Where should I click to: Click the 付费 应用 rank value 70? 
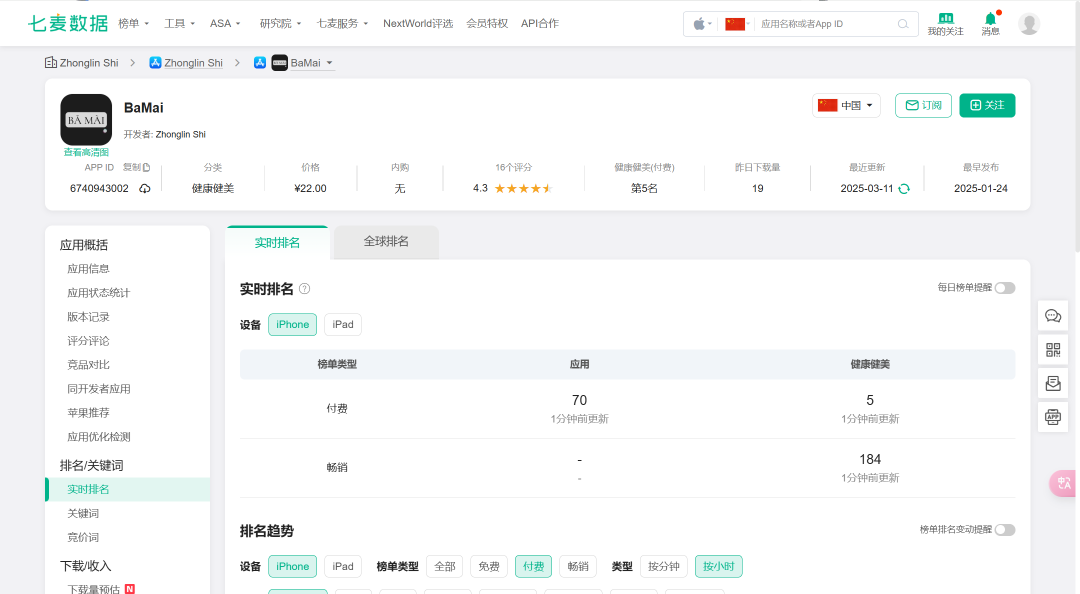[579, 400]
